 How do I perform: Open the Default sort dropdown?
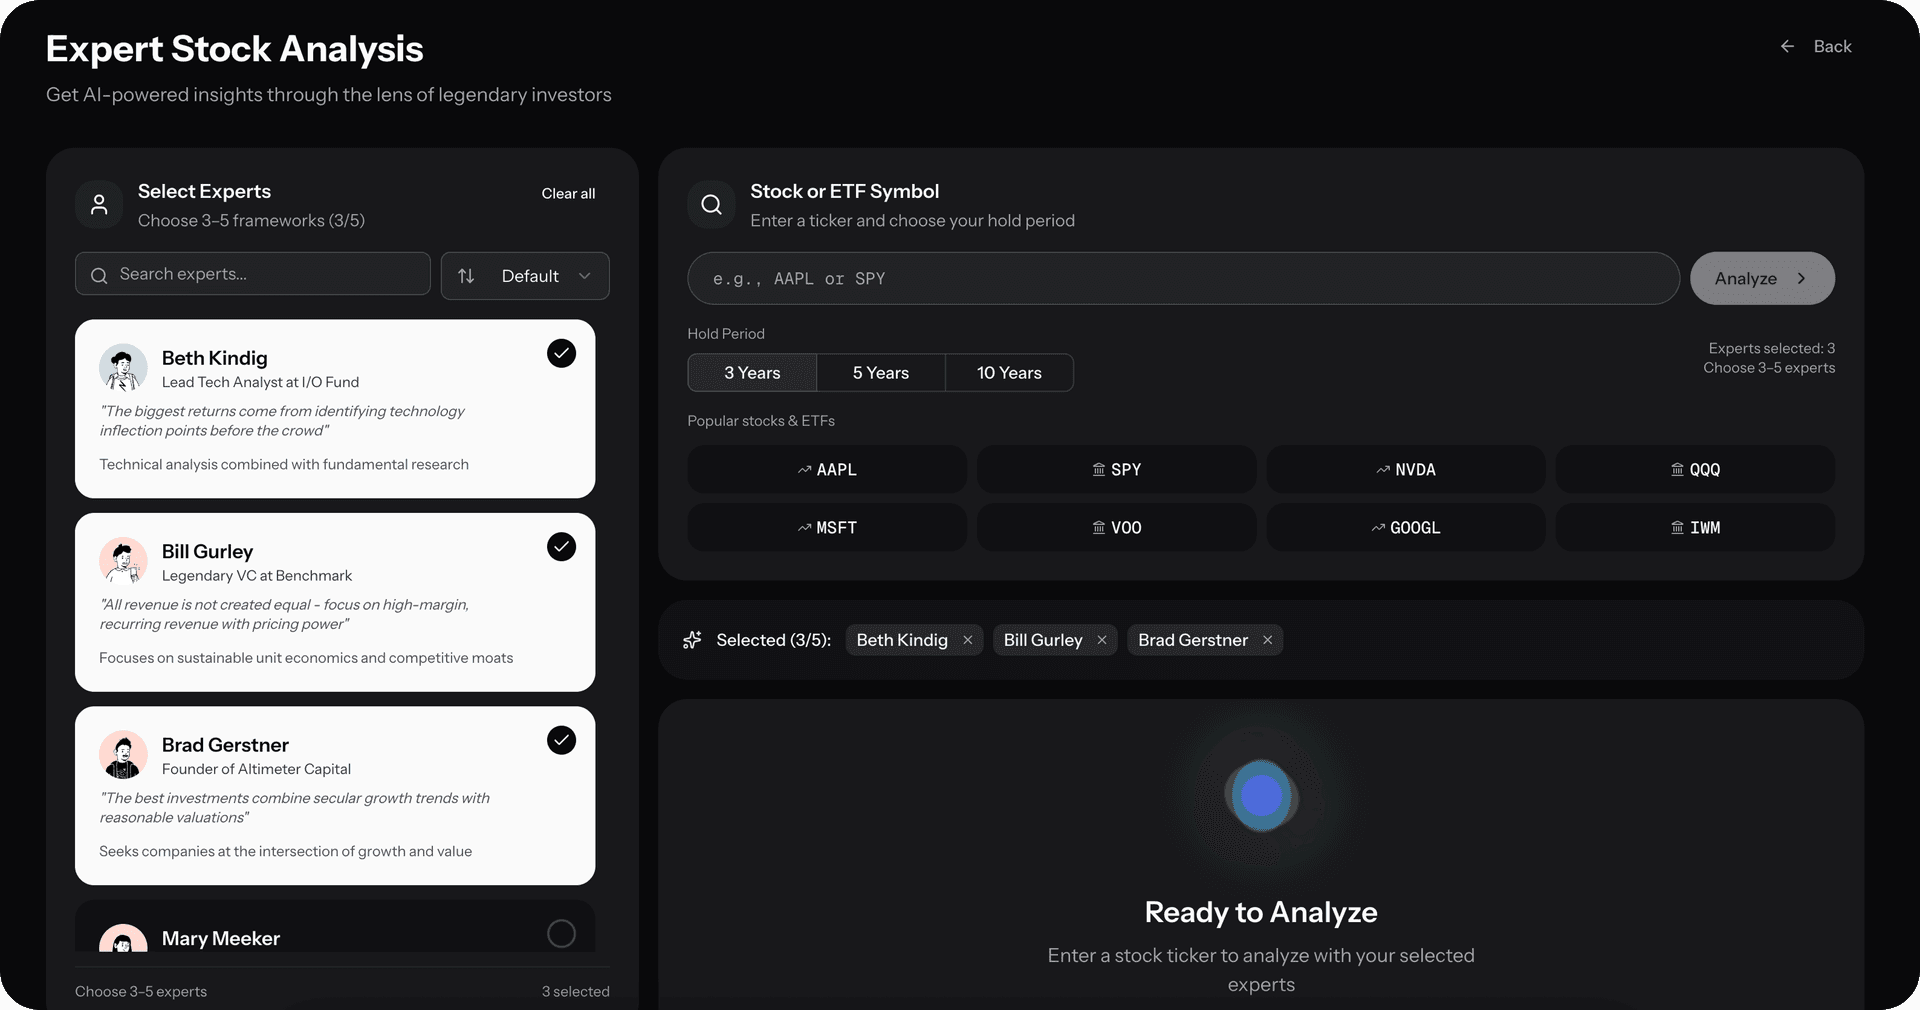click(545, 276)
